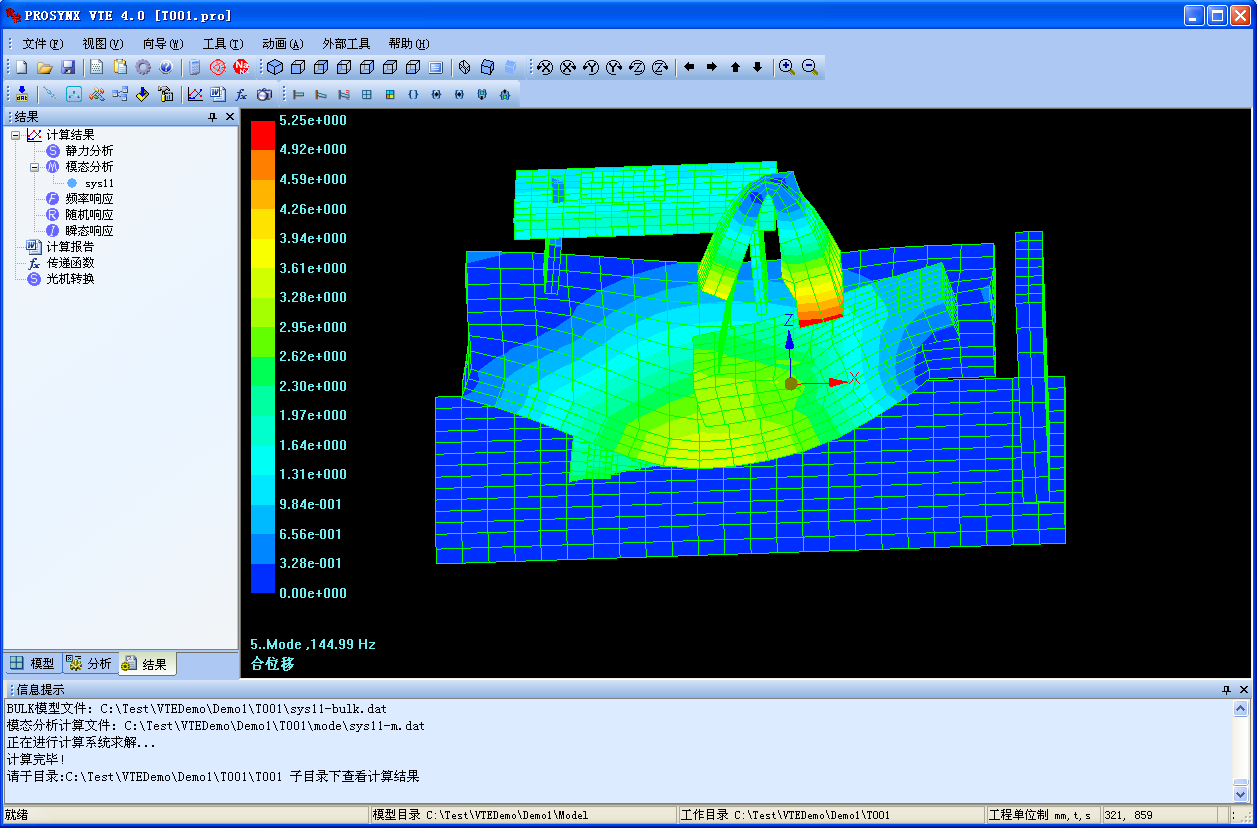Click the red NaN toolbar icon

click(241, 67)
